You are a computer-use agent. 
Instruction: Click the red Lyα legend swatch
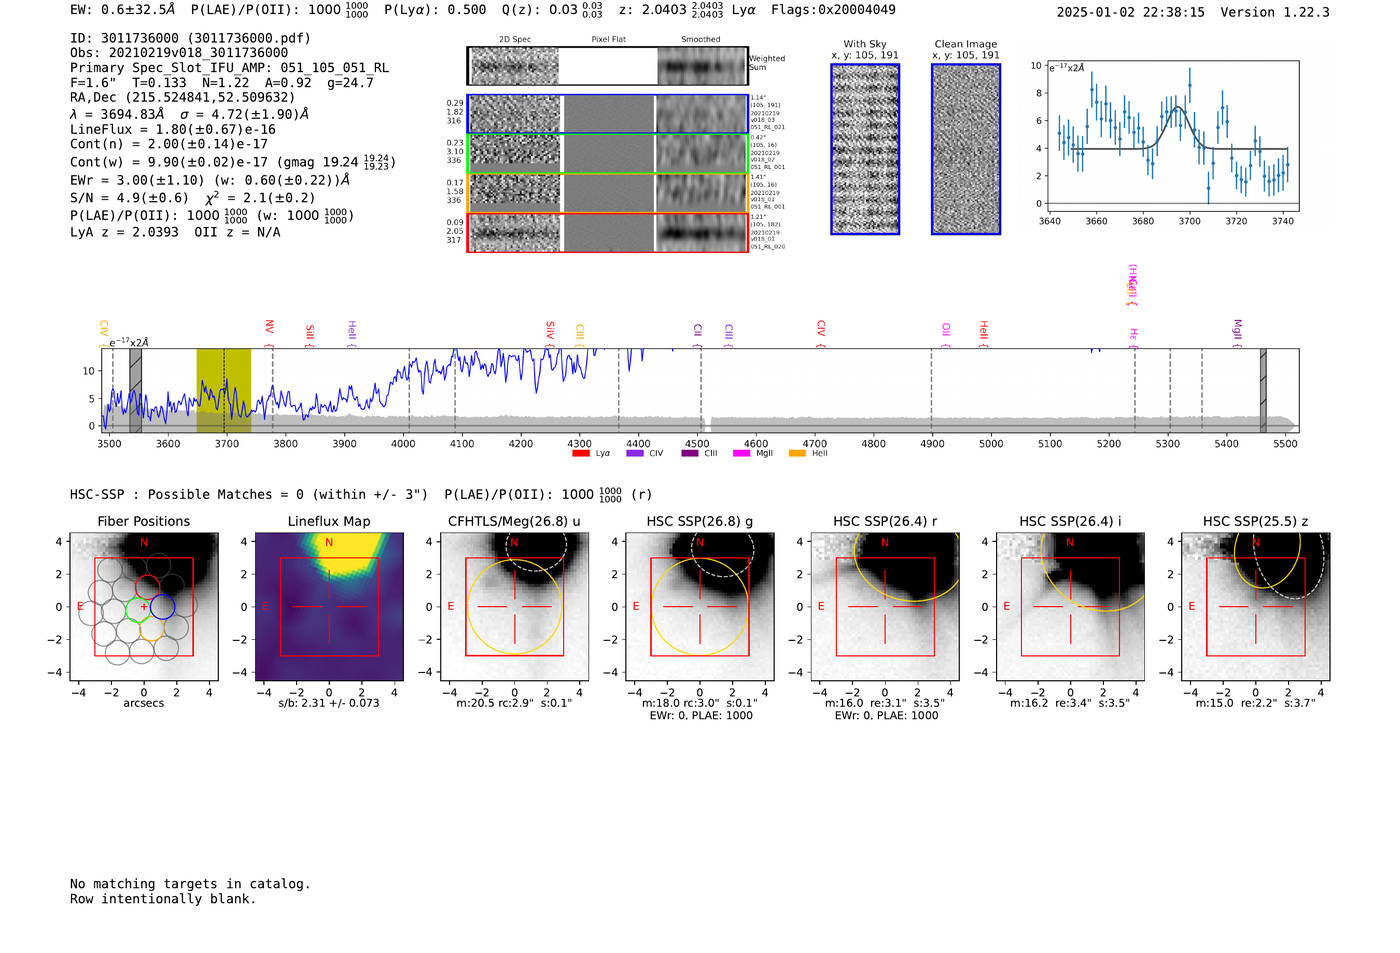coord(580,454)
